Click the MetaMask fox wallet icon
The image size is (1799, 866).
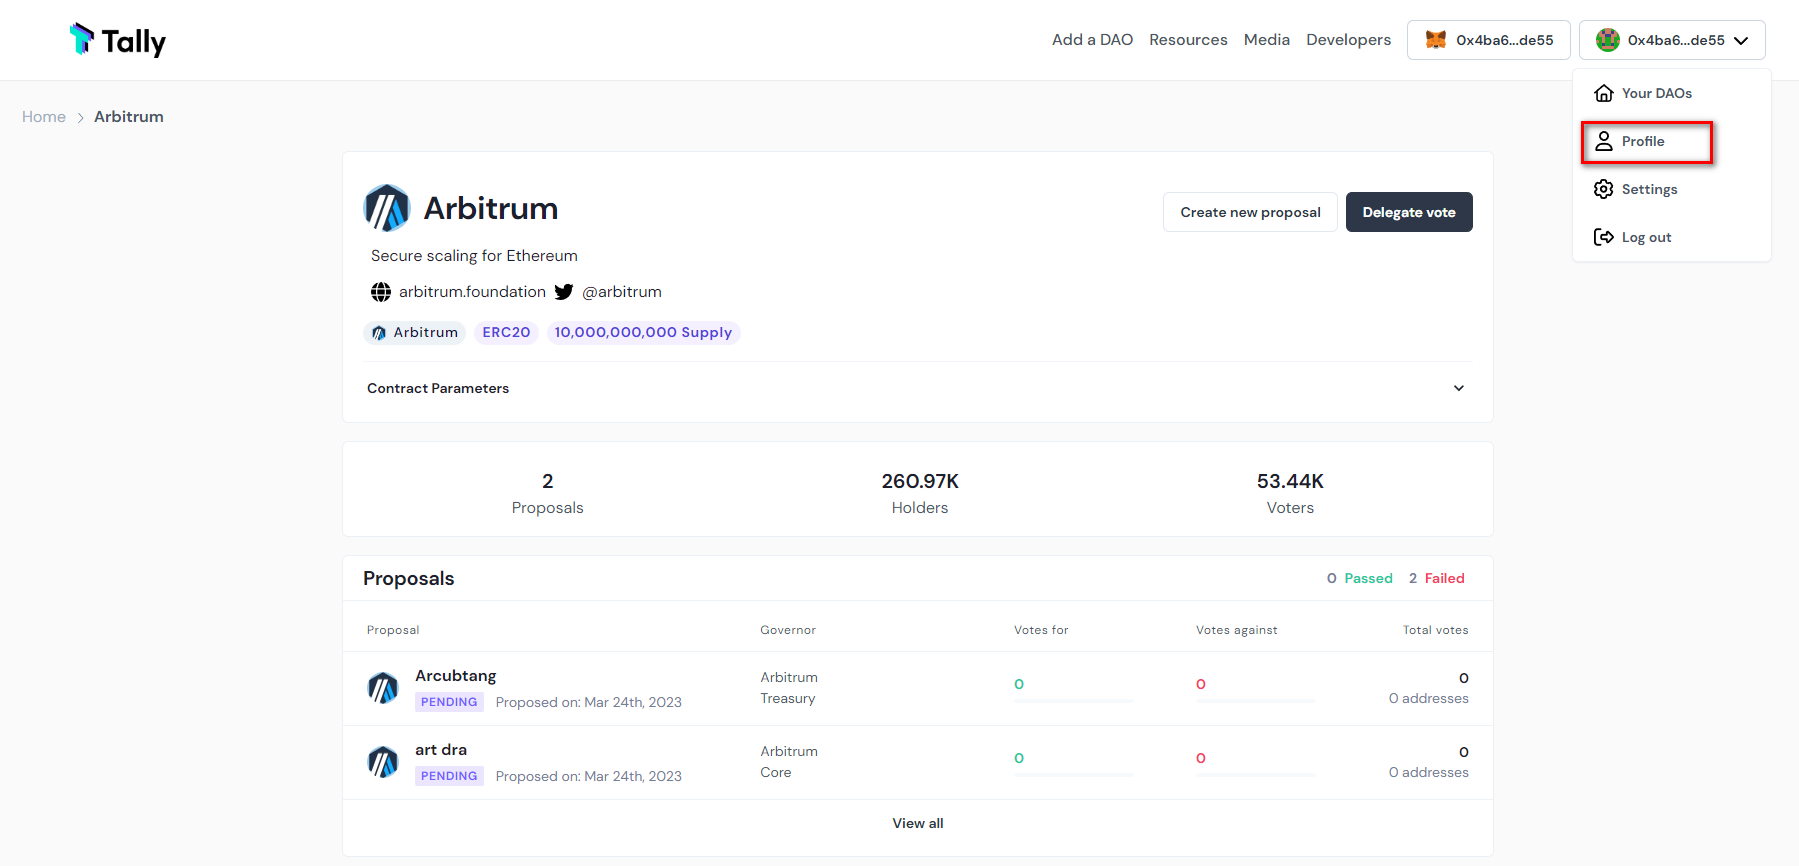tap(1436, 40)
